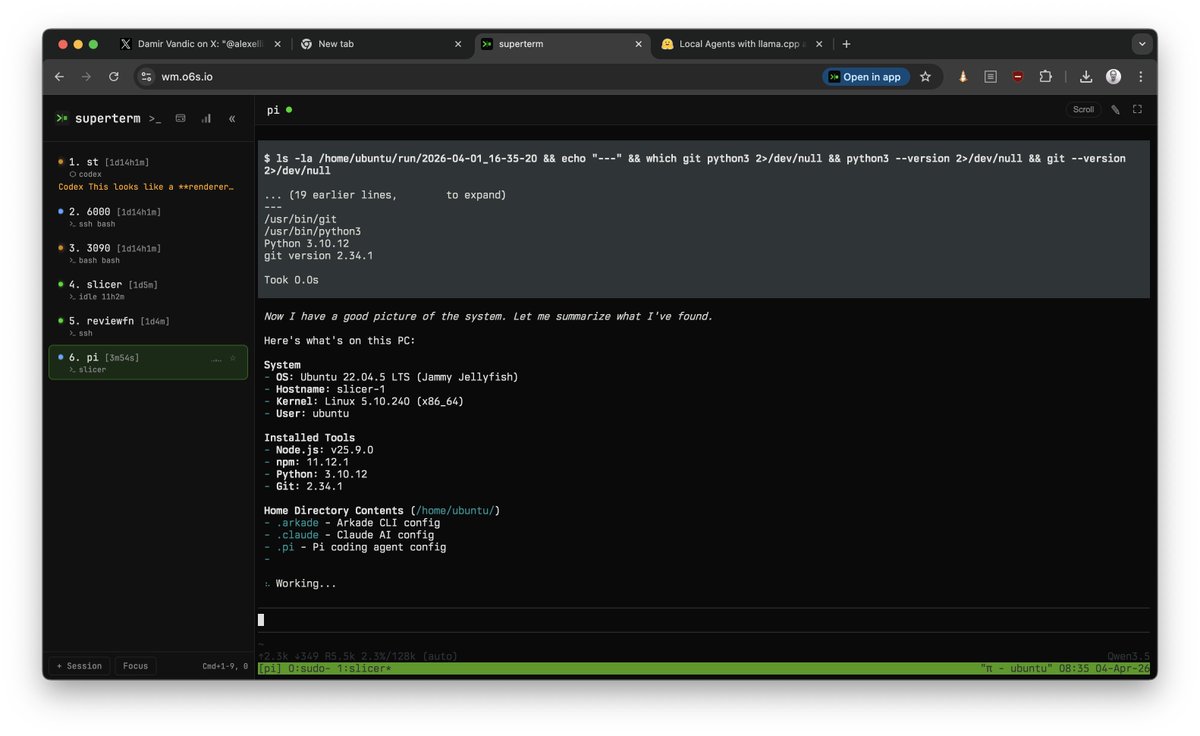Select session 3. 3090
Image resolution: width=1200 pixels, height=736 pixels.
click(x=147, y=253)
